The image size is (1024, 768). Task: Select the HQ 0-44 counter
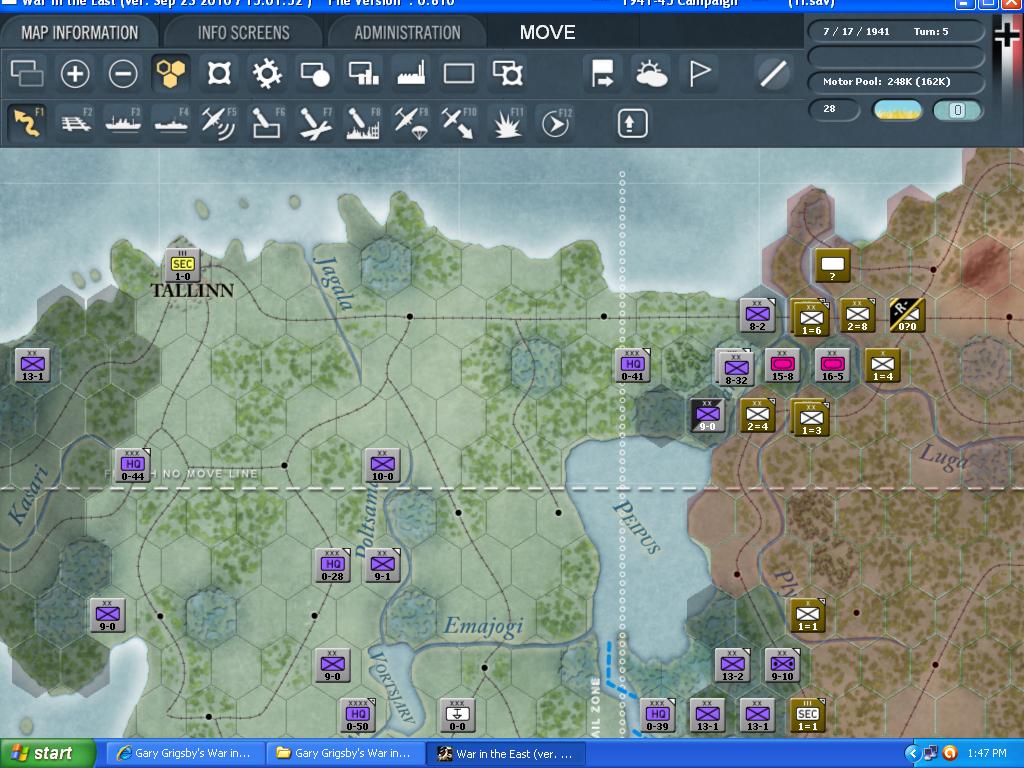point(133,466)
